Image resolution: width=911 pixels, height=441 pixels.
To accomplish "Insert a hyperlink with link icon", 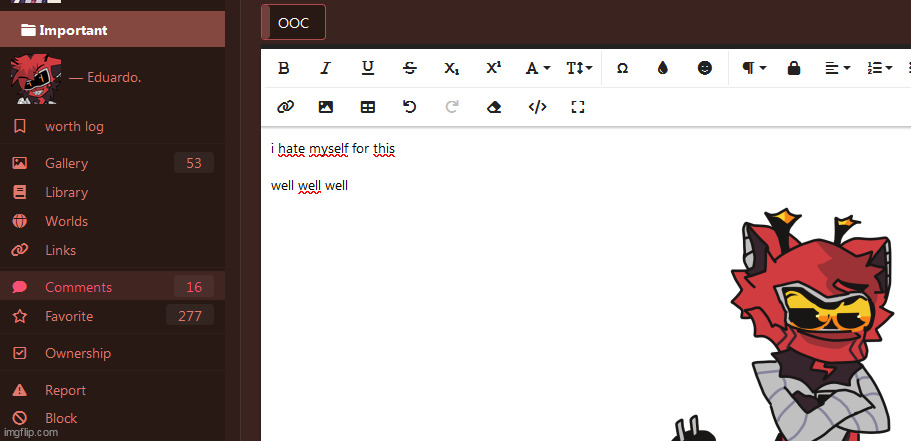I will pos(284,107).
